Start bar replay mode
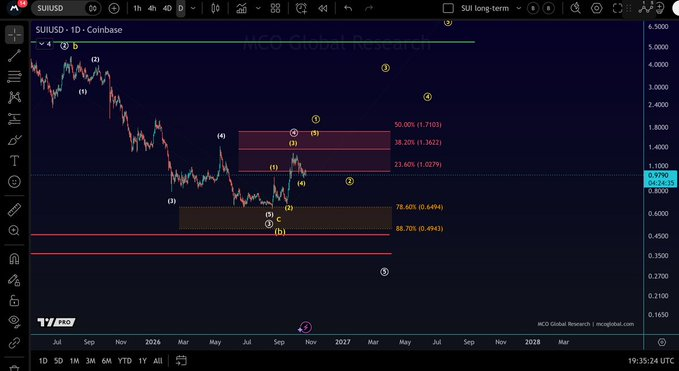 coord(323,8)
